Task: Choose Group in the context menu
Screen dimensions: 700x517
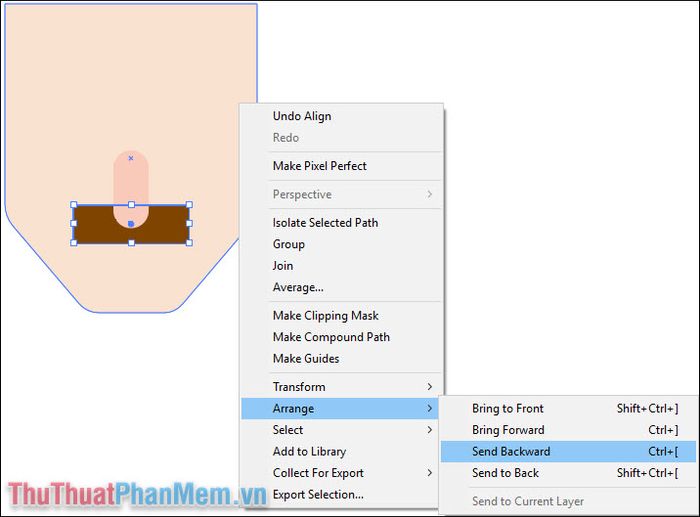Action: click(342, 244)
